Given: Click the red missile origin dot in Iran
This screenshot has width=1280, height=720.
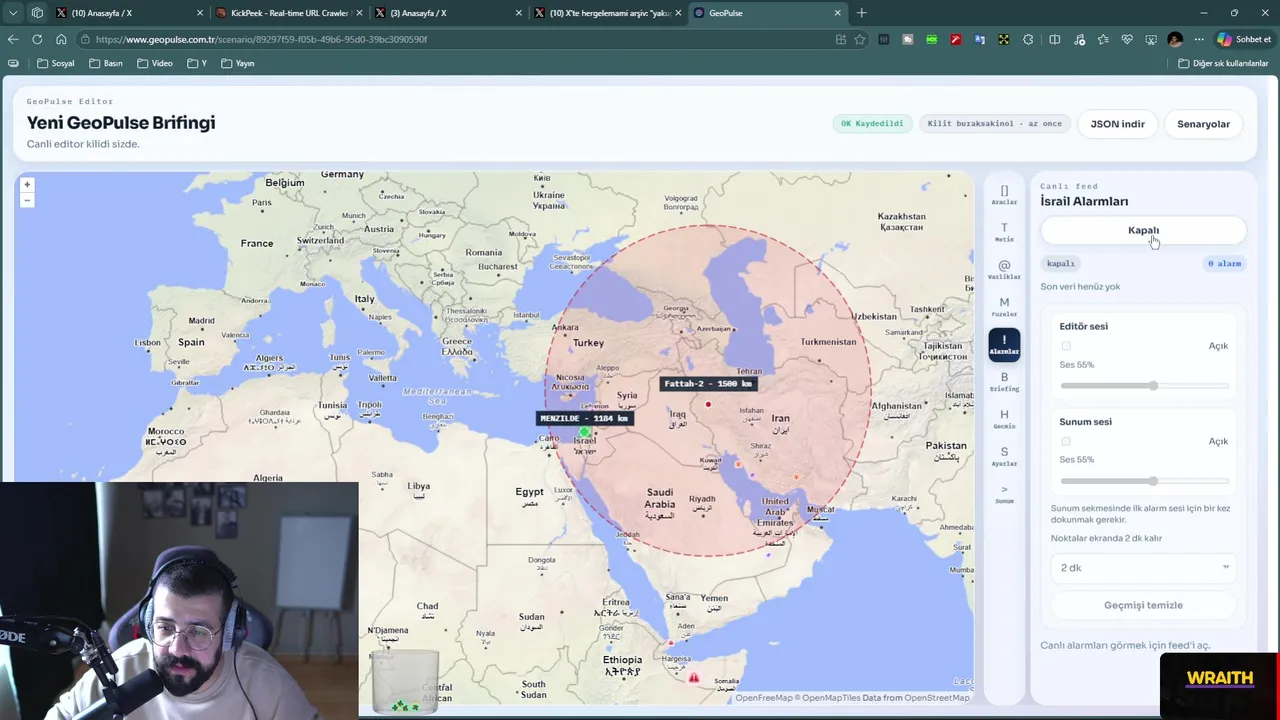Looking at the screenshot, I should 708,405.
